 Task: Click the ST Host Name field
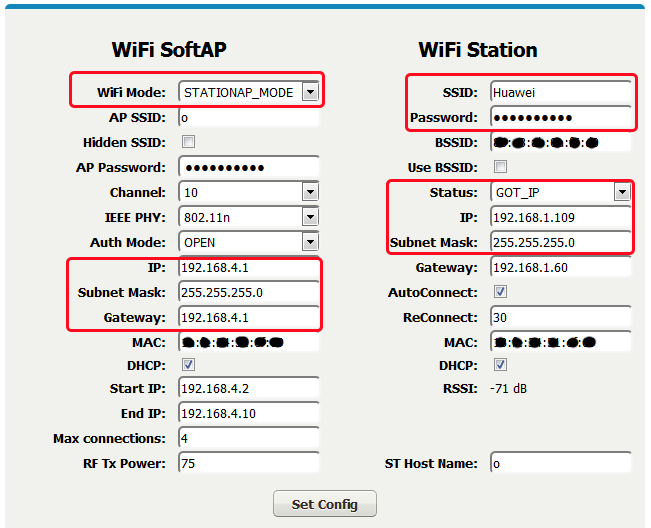561,463
